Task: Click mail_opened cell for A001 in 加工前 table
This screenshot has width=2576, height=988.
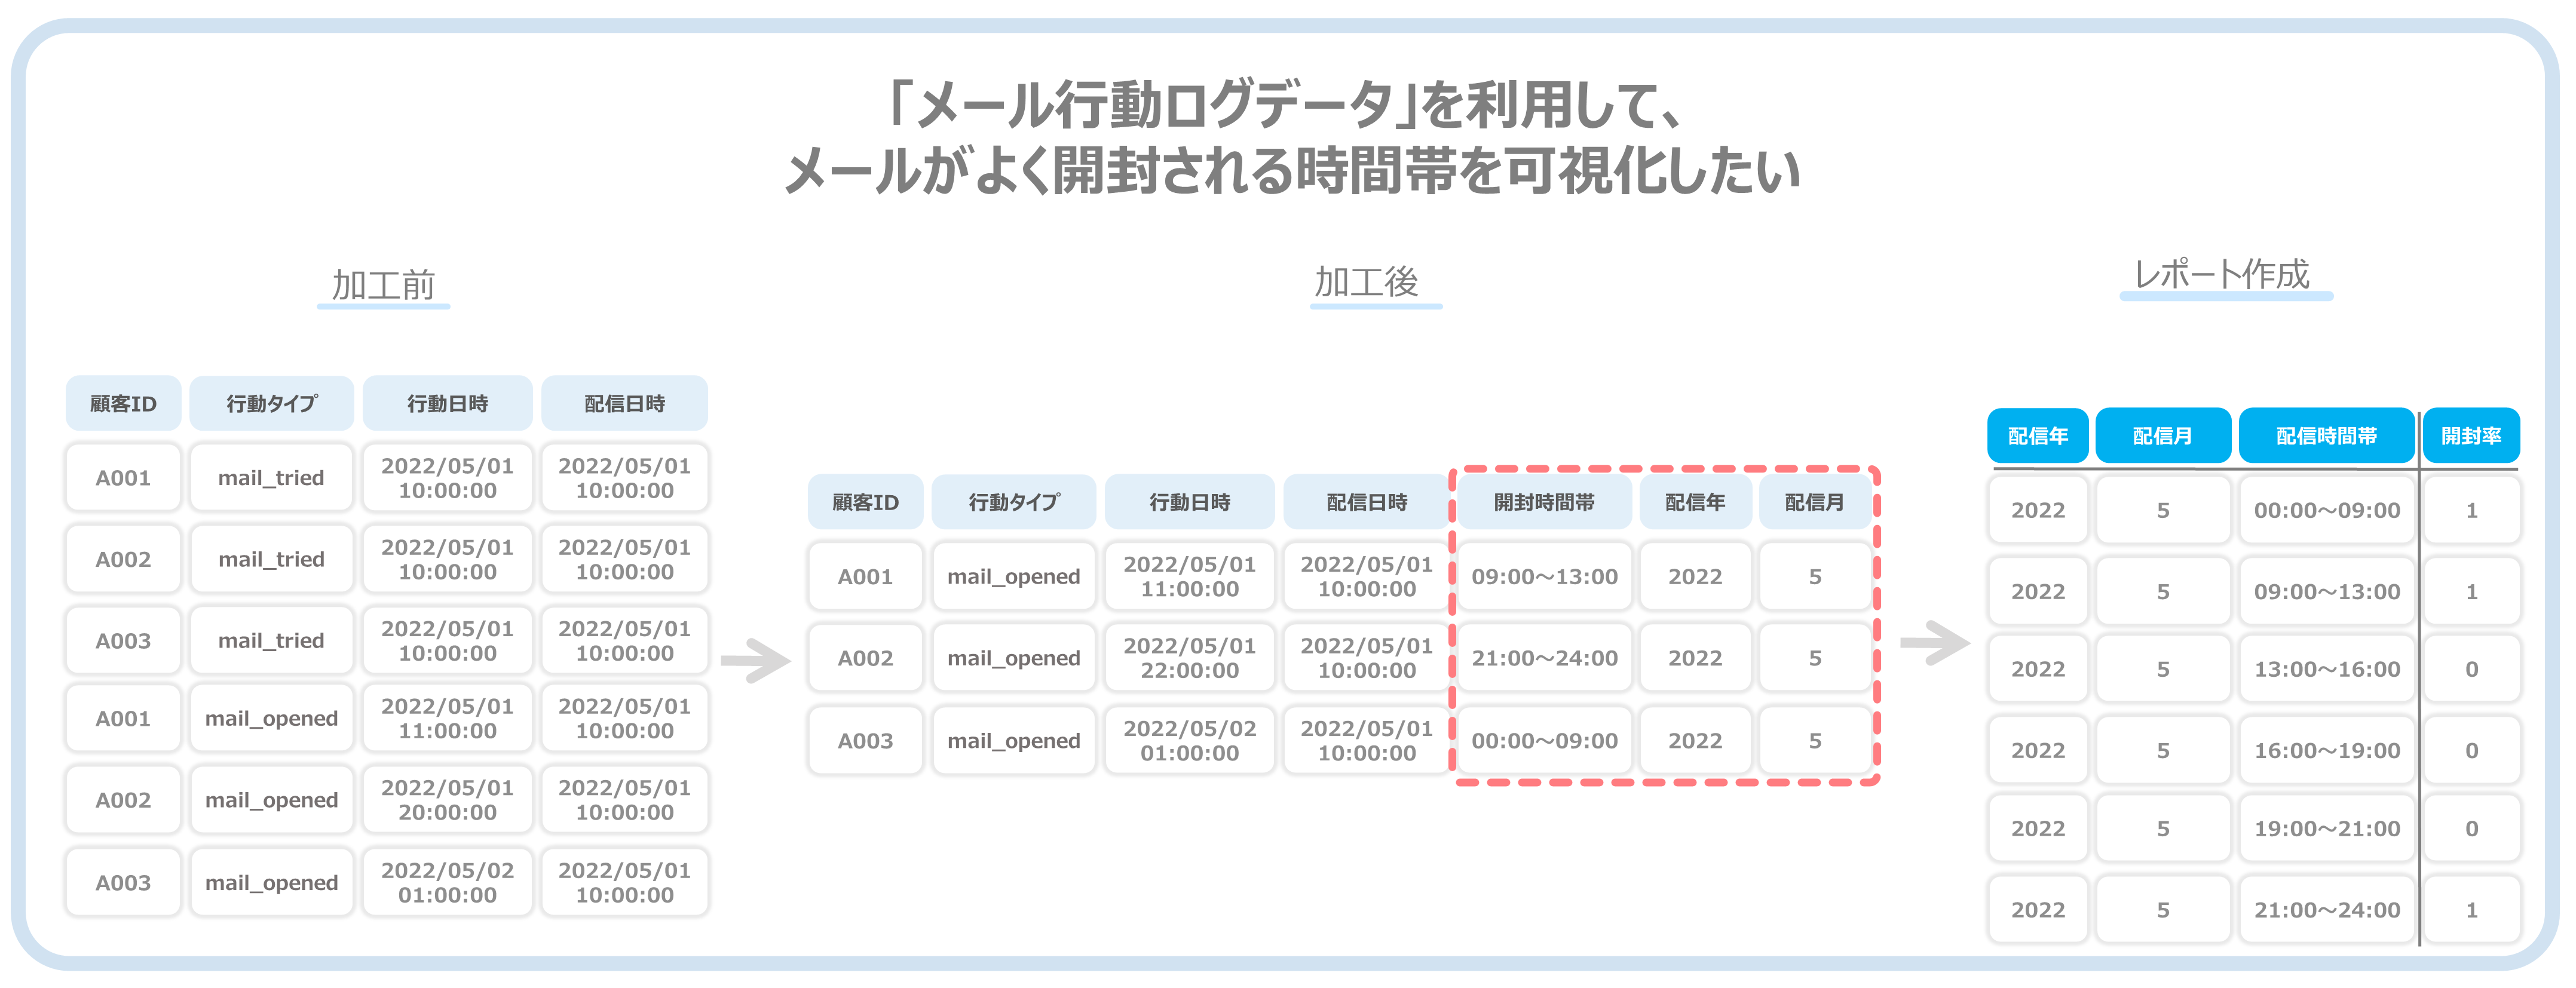Action: (x=271, y=718)
